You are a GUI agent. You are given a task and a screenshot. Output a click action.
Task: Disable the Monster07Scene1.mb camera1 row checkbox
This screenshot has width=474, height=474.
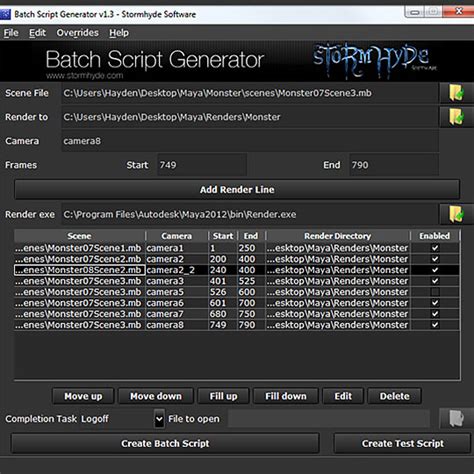point(435,248)
